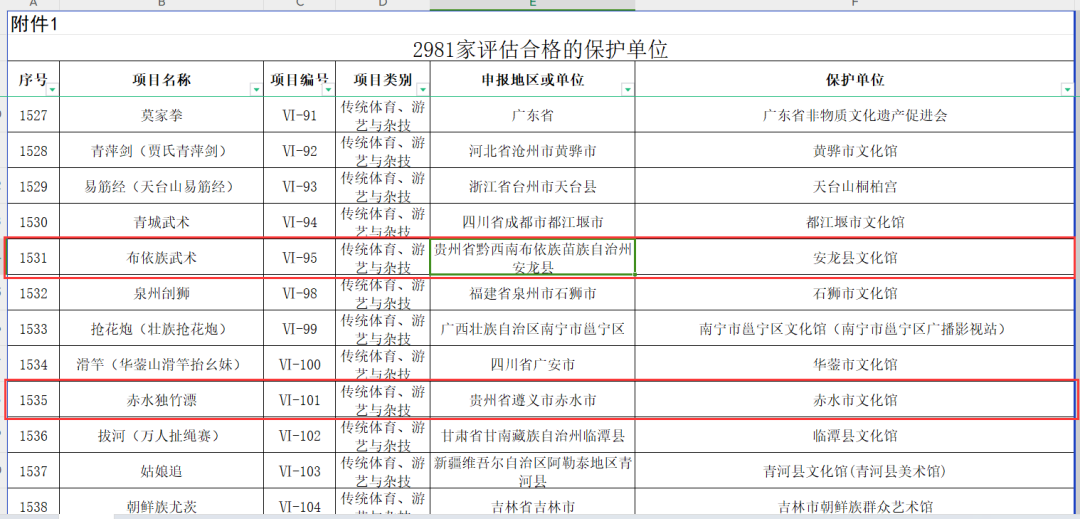Screen dimensions: 1080x519
Task: Click the 赤水市文化馆 cell
Action: (x=854, y=400)
